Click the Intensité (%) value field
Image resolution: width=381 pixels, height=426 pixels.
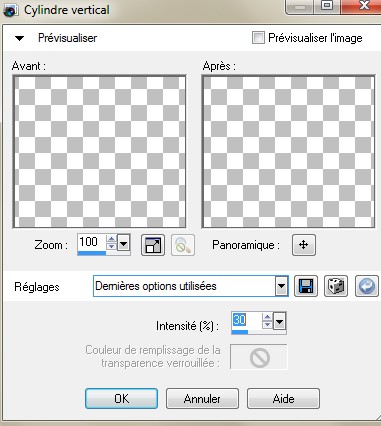(246, 320)
